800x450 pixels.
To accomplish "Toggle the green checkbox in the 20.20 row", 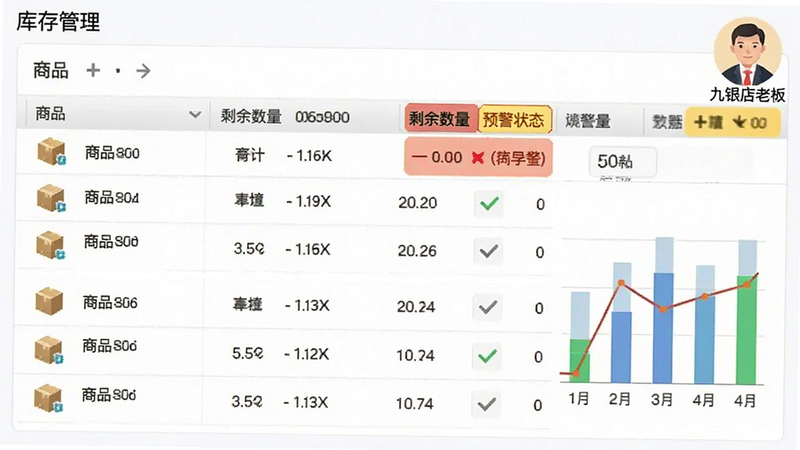I will [489, 204].
